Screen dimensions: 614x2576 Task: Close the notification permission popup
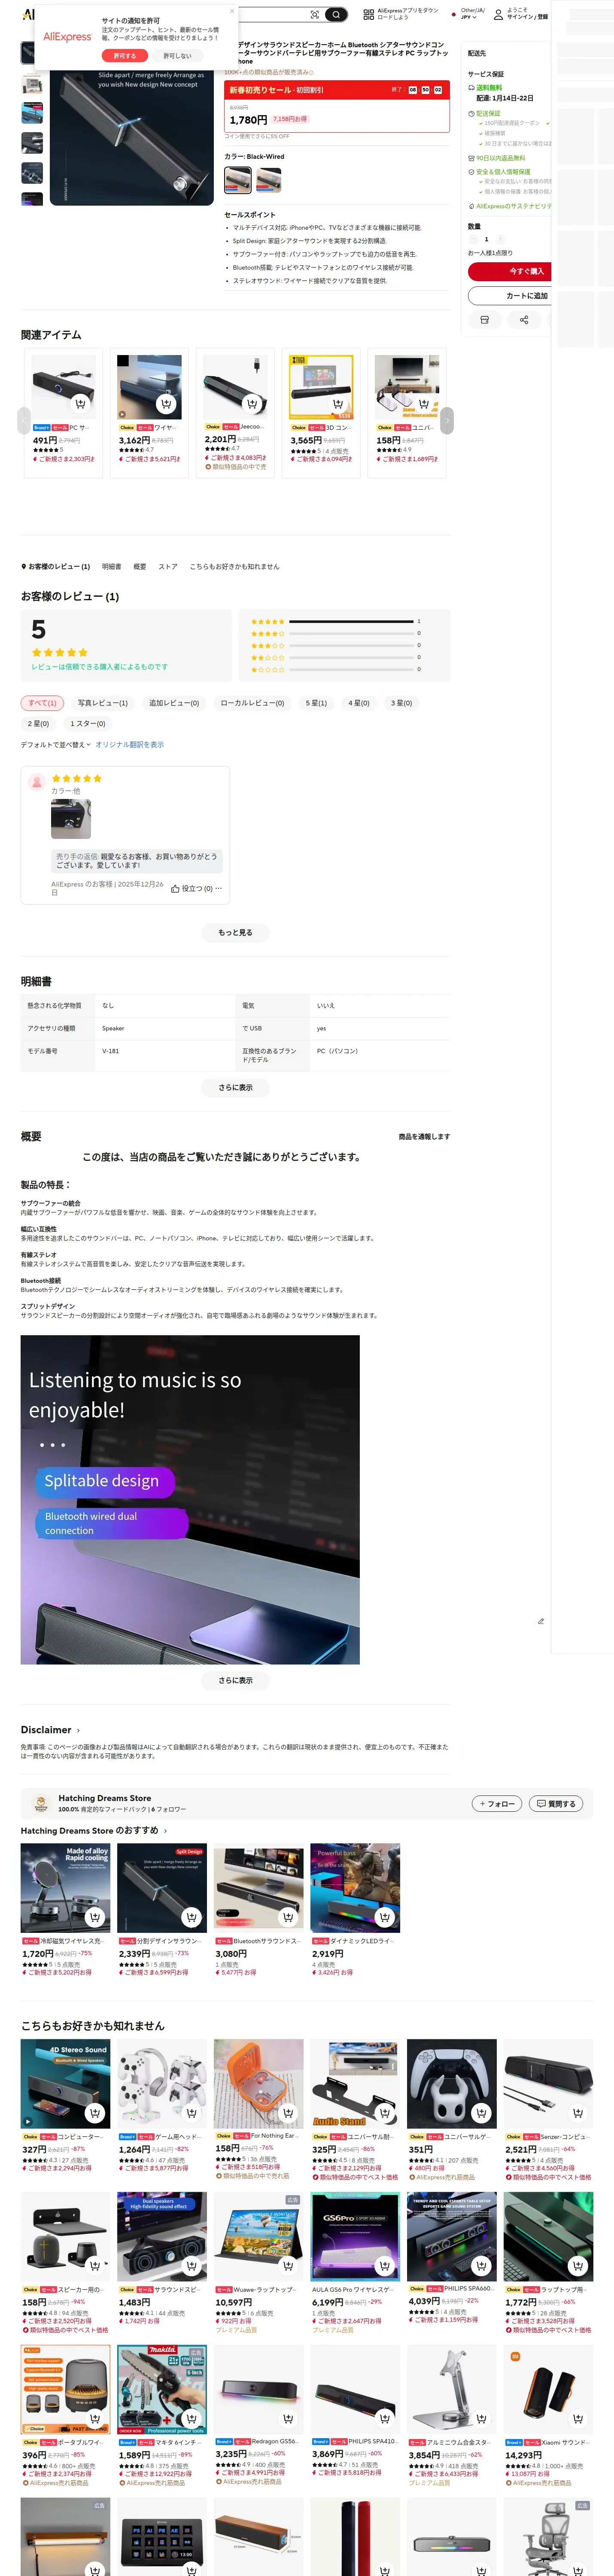[x=232, y=11]
